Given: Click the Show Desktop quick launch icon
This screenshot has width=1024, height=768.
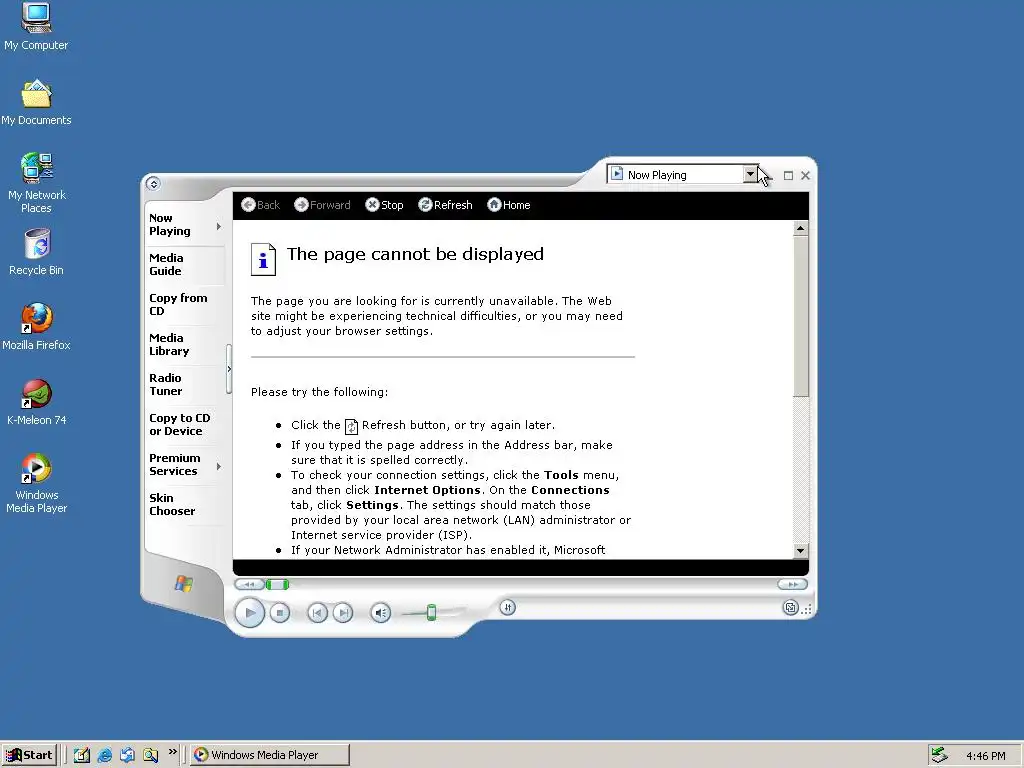Looking at the screenshot, I should [x=82, y=755].
